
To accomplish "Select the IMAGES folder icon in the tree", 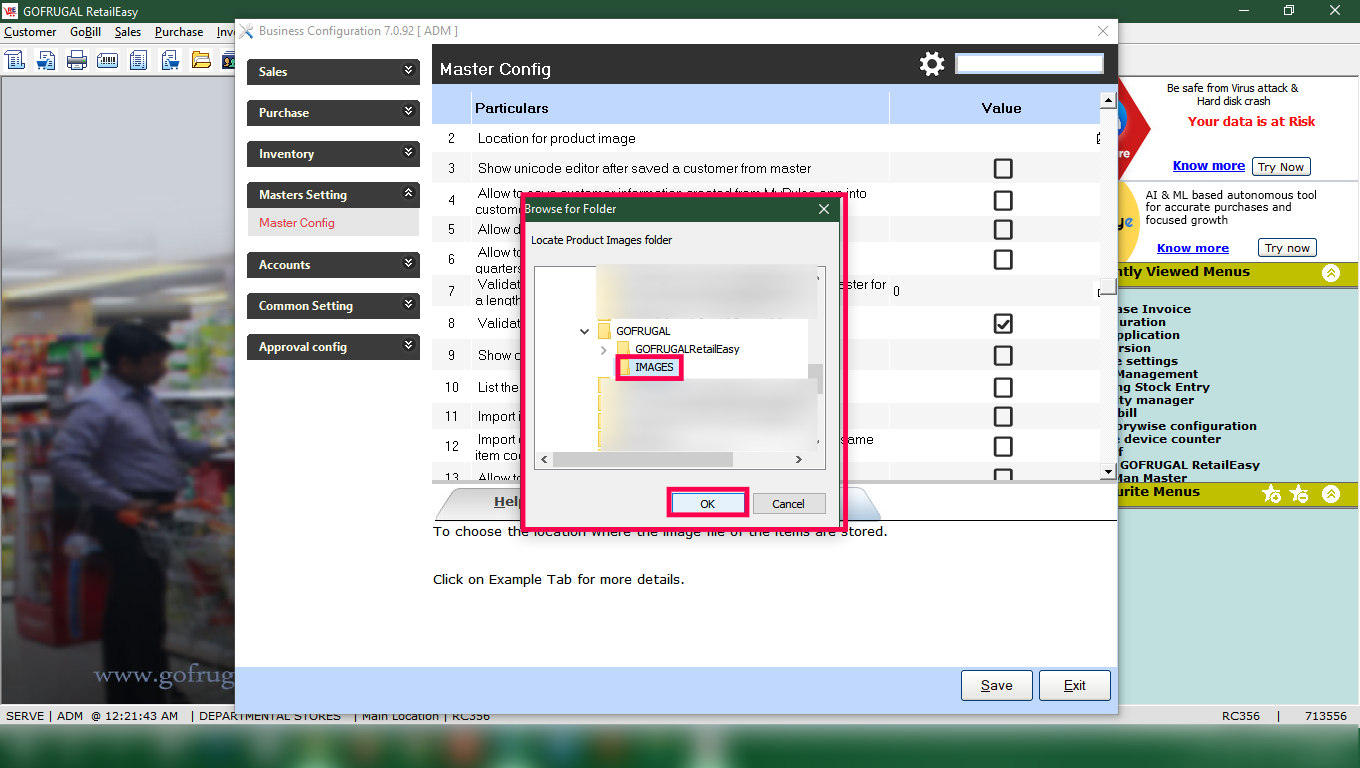I will click(x=625, y=368).
